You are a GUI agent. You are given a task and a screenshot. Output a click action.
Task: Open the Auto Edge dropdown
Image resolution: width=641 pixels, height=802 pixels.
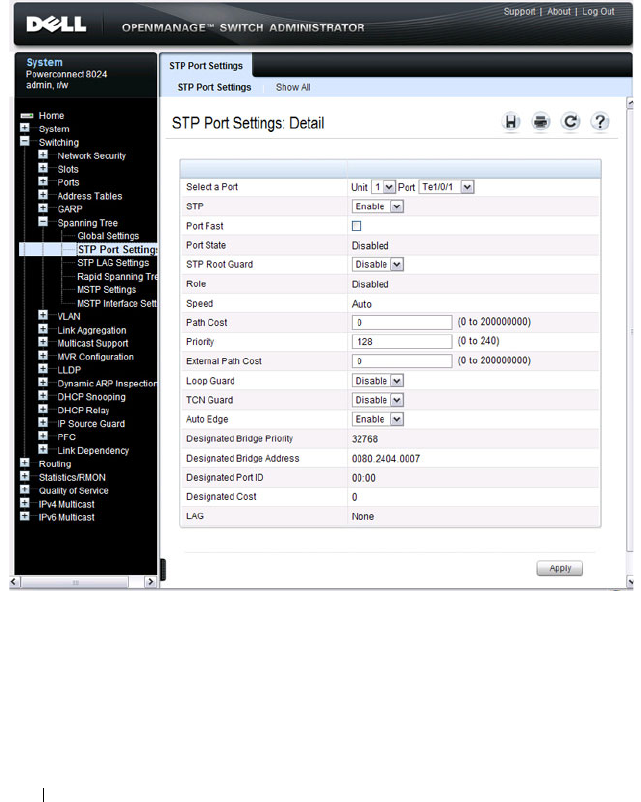378,419
